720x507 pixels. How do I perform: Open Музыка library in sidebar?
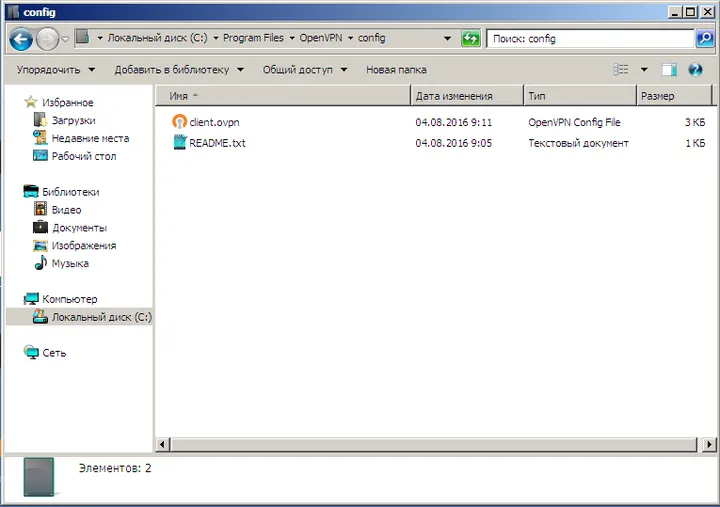coord(70,264)
